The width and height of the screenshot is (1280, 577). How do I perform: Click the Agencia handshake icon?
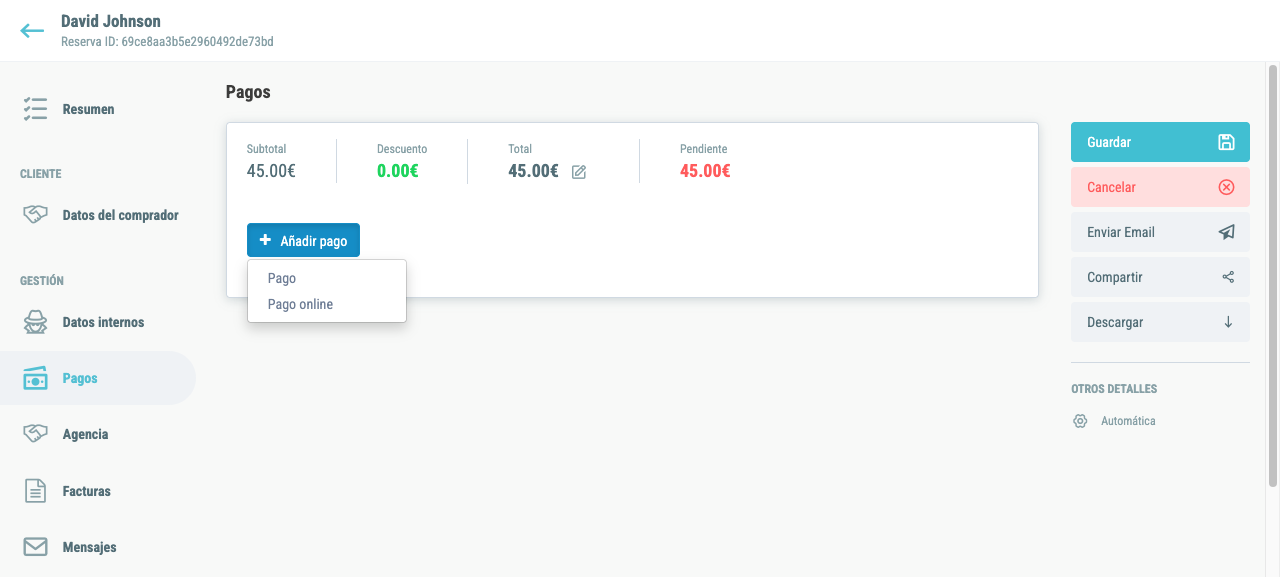(36, 434)
